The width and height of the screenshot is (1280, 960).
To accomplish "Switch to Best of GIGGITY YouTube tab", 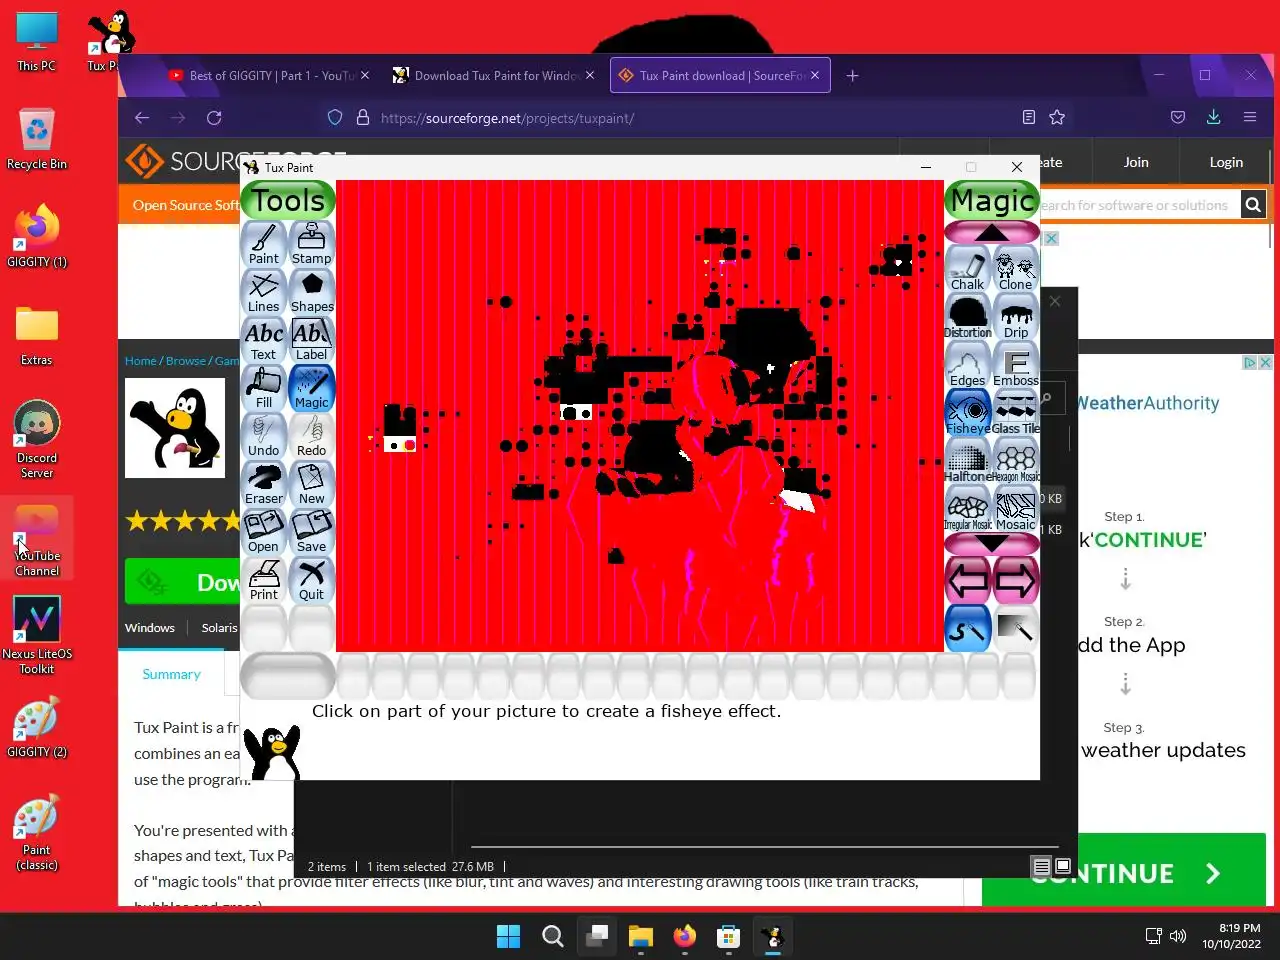I will [268, 75].
